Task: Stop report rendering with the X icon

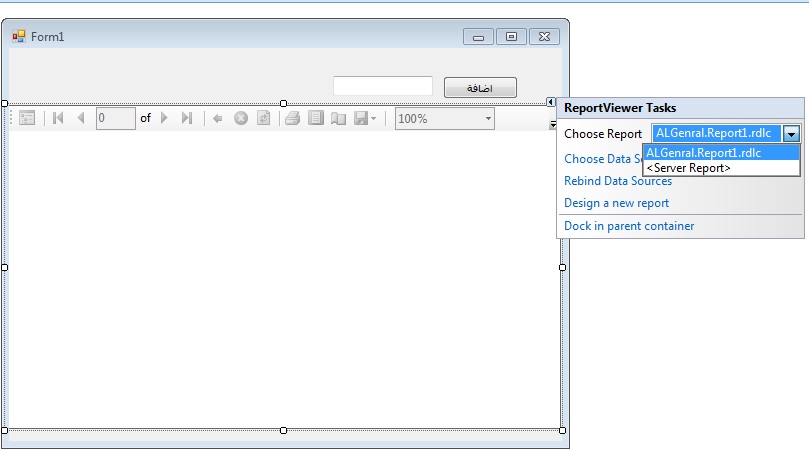Action: coord(241,118)
